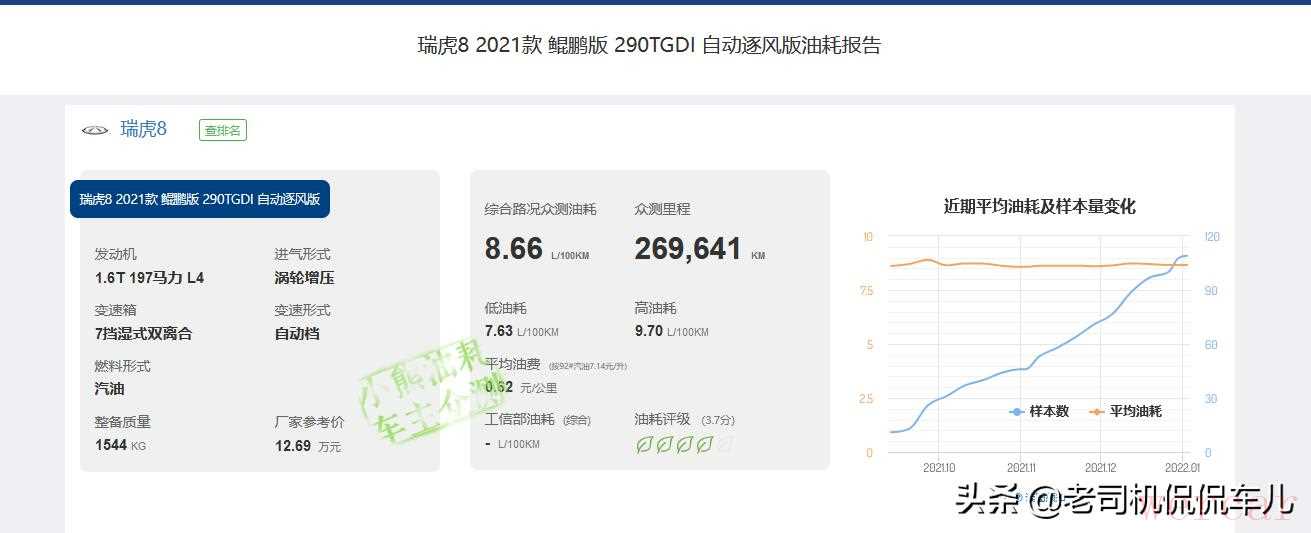Toggle the 平均油耗 series in chart legend
Viewport: 1311px width, 533px height.
[1135, 411]
